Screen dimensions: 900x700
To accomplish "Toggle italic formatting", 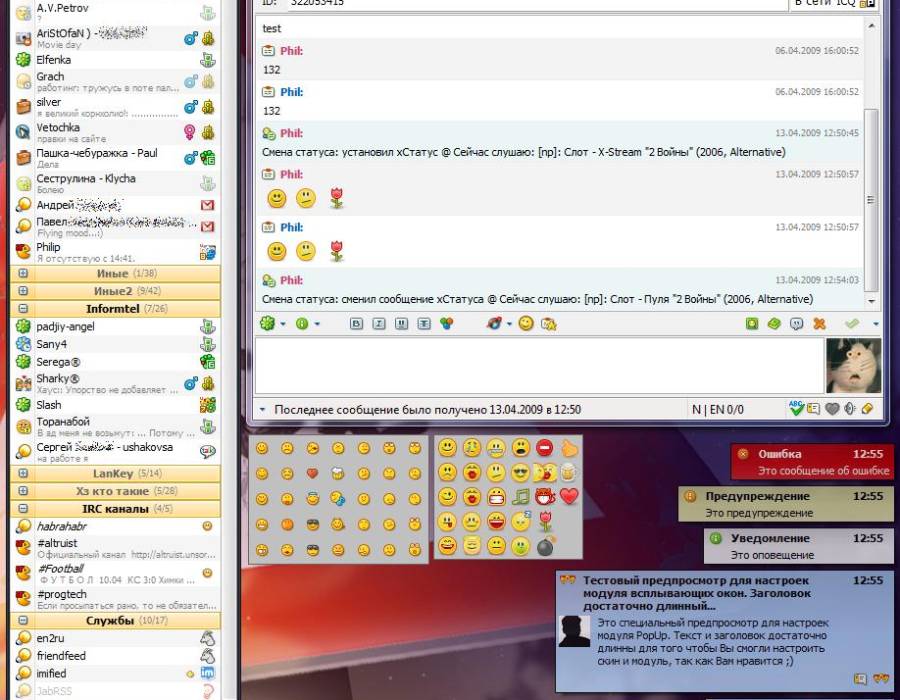I will coord(379,324).
